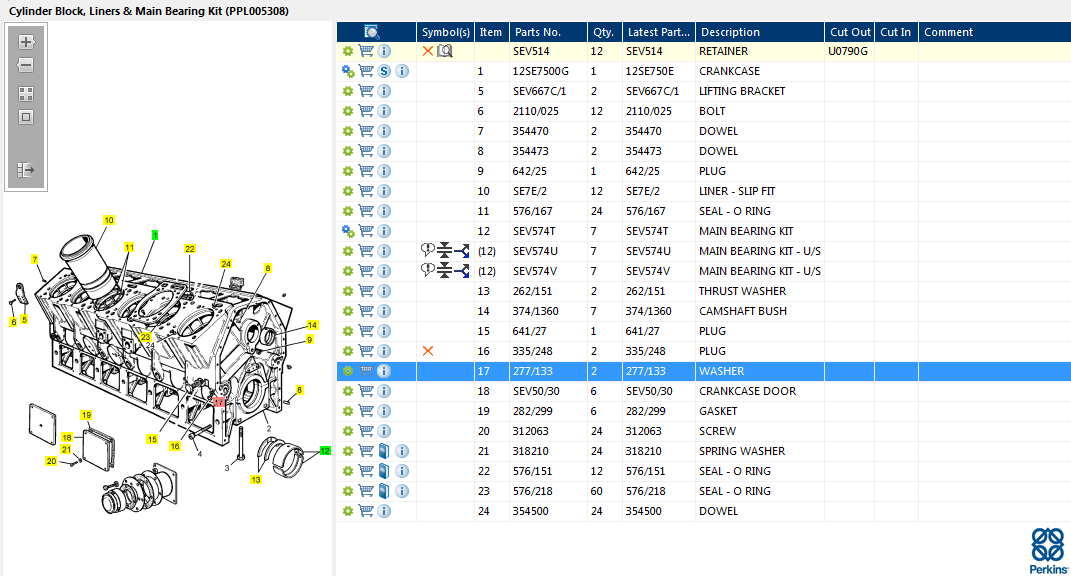1071x576 pixels.
Task: Select the MAIN BEARING KIT description for SEV574T
Action: click(x=746, y=231)
